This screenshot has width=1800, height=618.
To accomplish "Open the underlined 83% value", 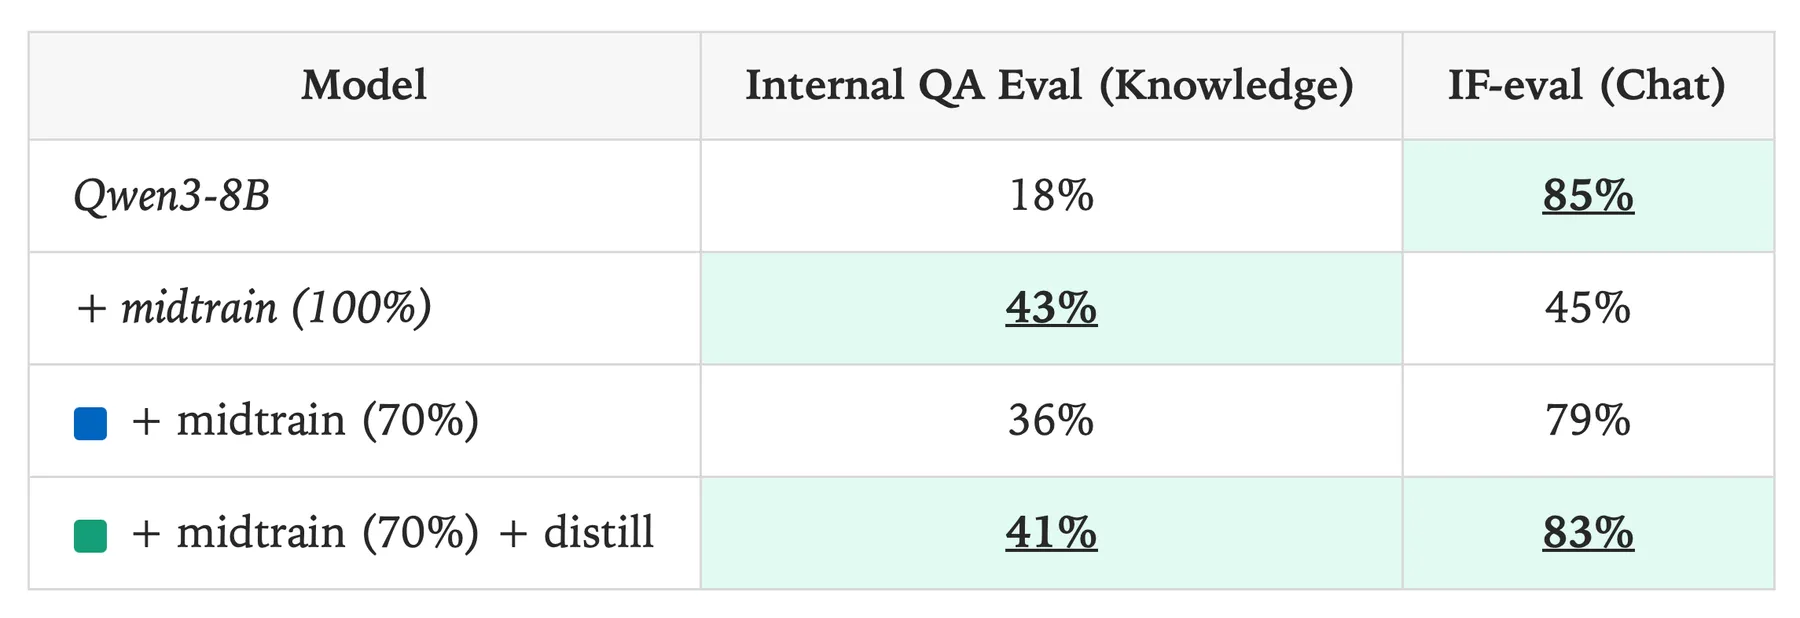I will click(x=1588, y=533).
